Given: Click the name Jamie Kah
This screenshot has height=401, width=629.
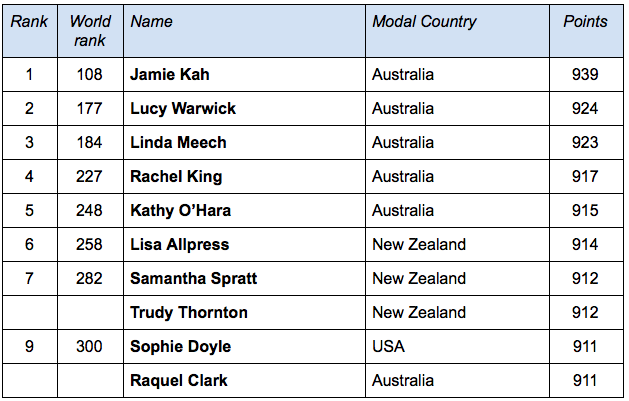Looking at the screenshot, I should (170, 75).
